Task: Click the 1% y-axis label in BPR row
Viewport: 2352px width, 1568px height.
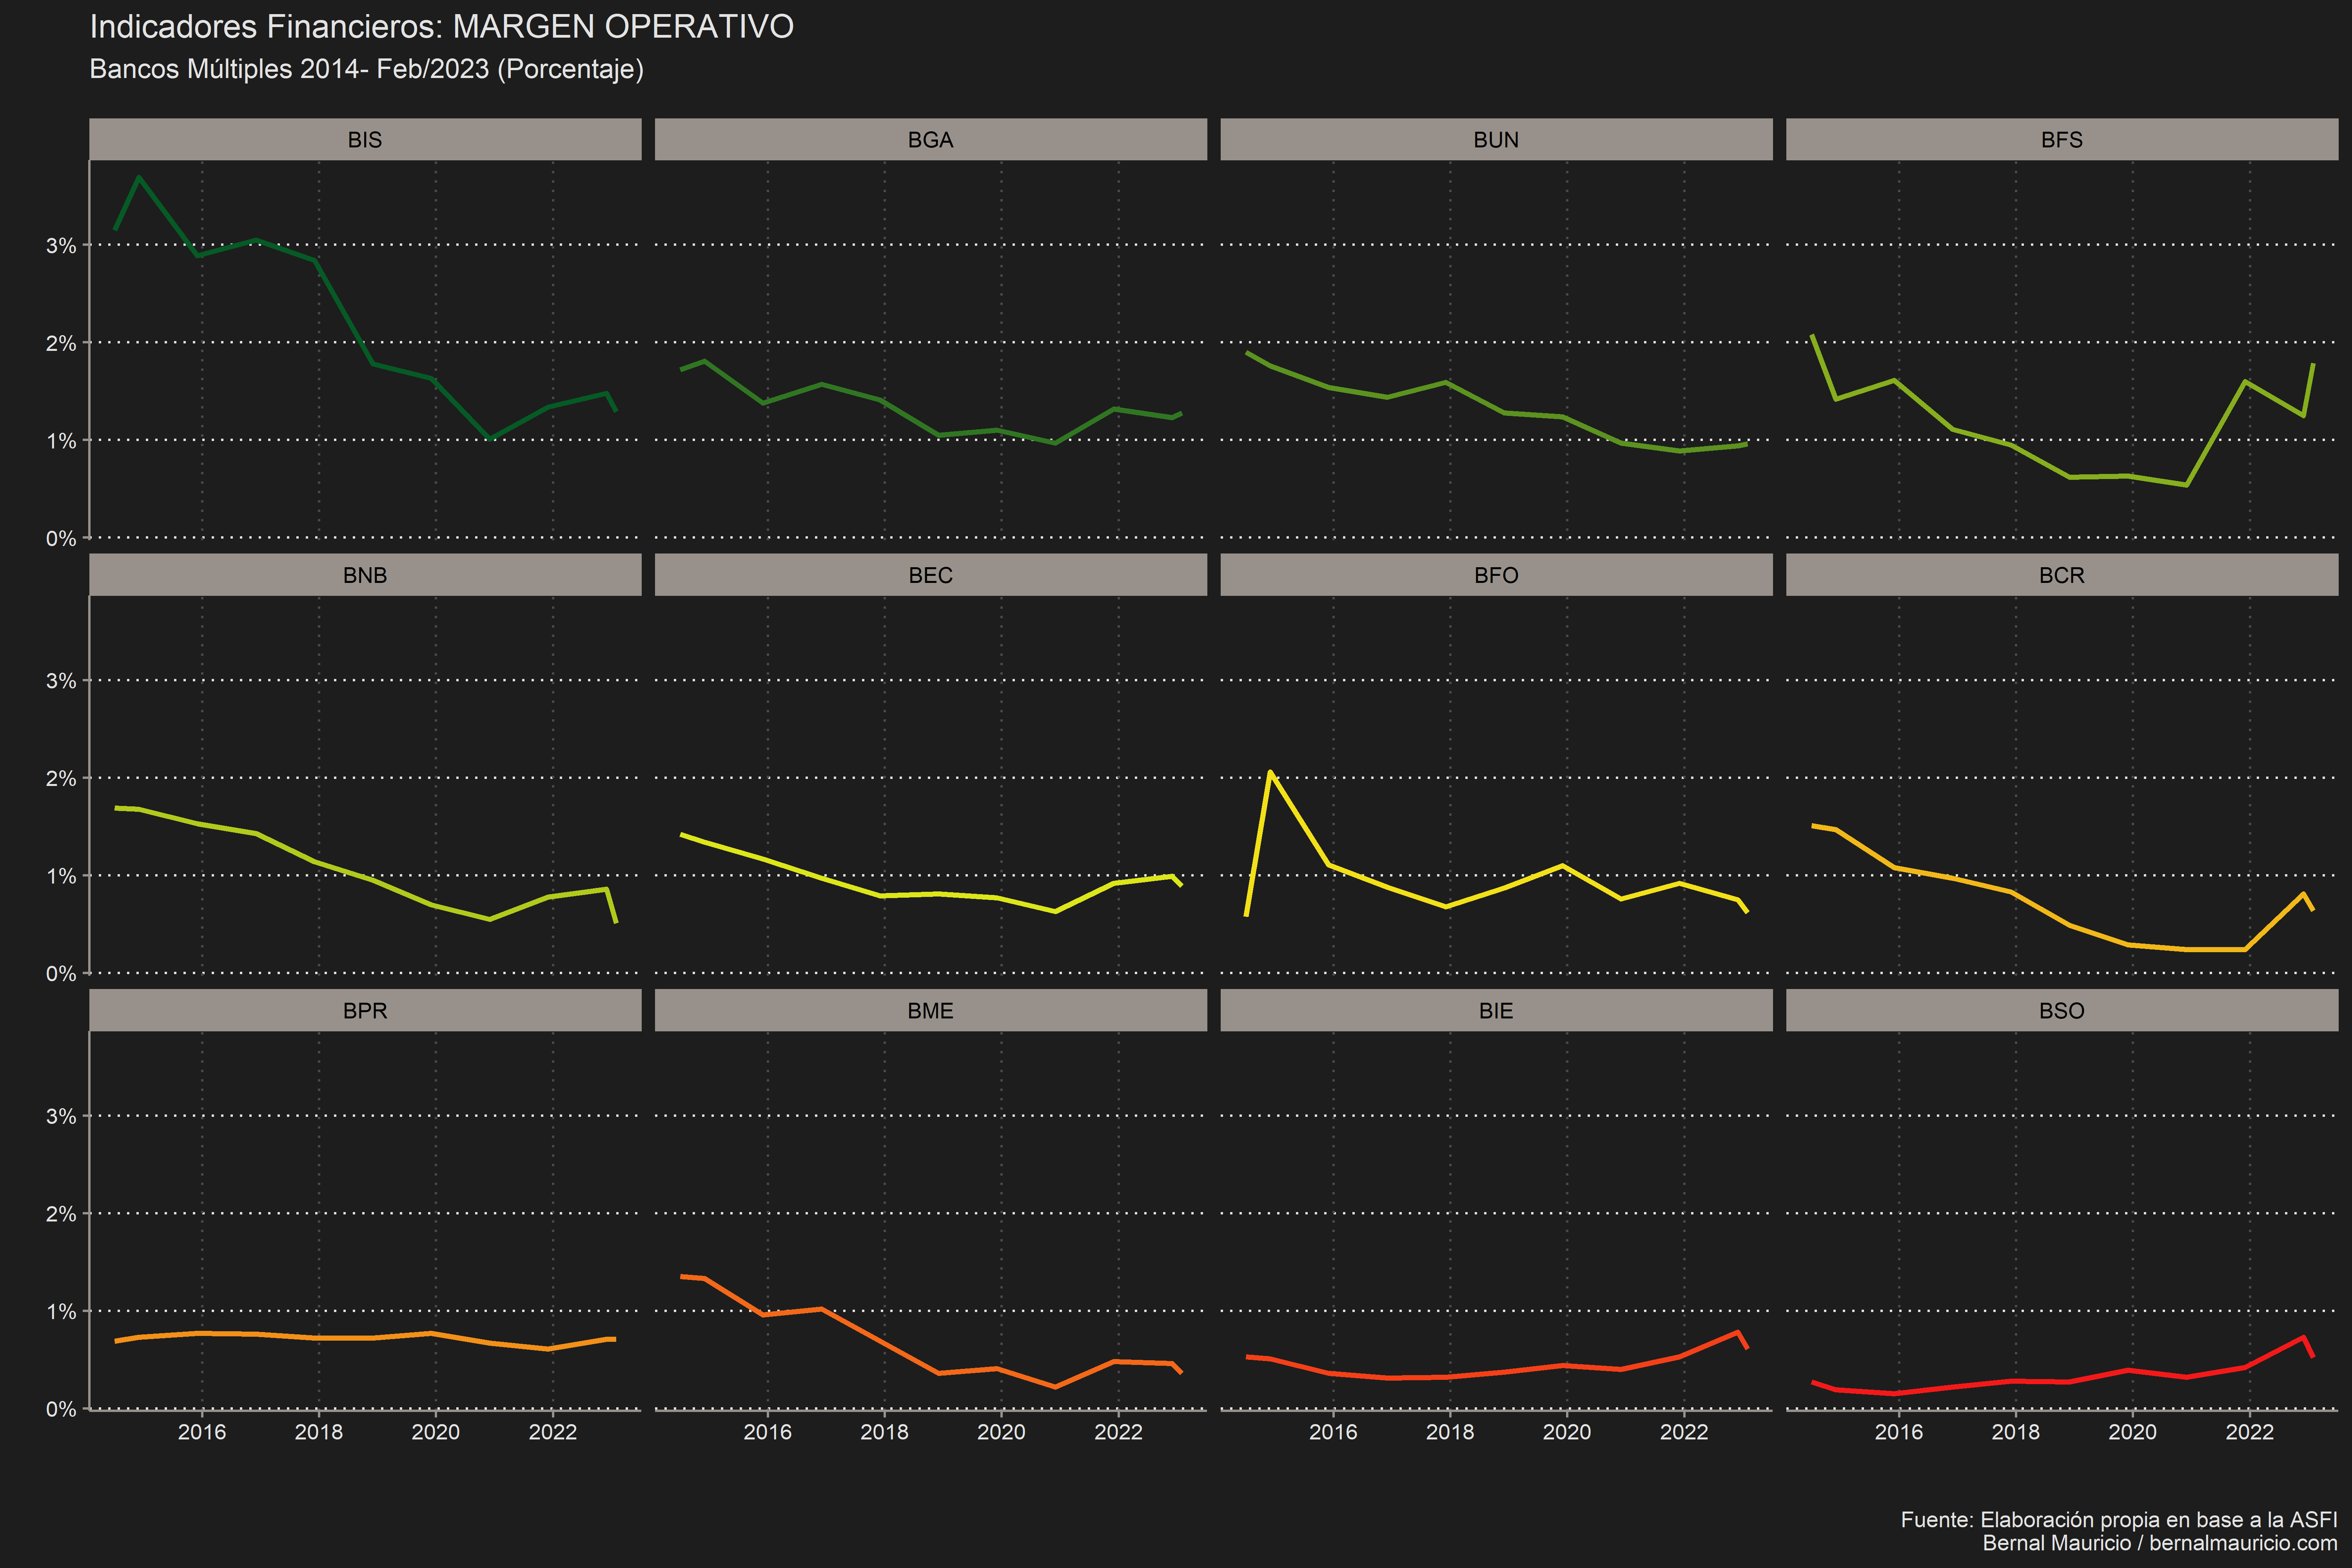Action: [61, 1312]
